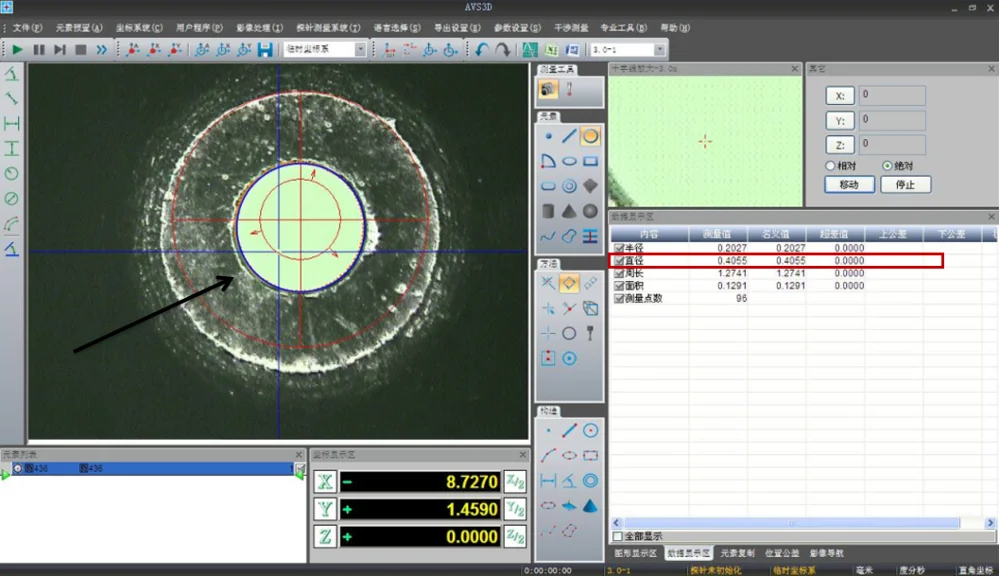Image resolution: width=1000 pixels, height=577 pixels.
Task: Select the 相对 radio button
Action: click(x=830, y=166)
